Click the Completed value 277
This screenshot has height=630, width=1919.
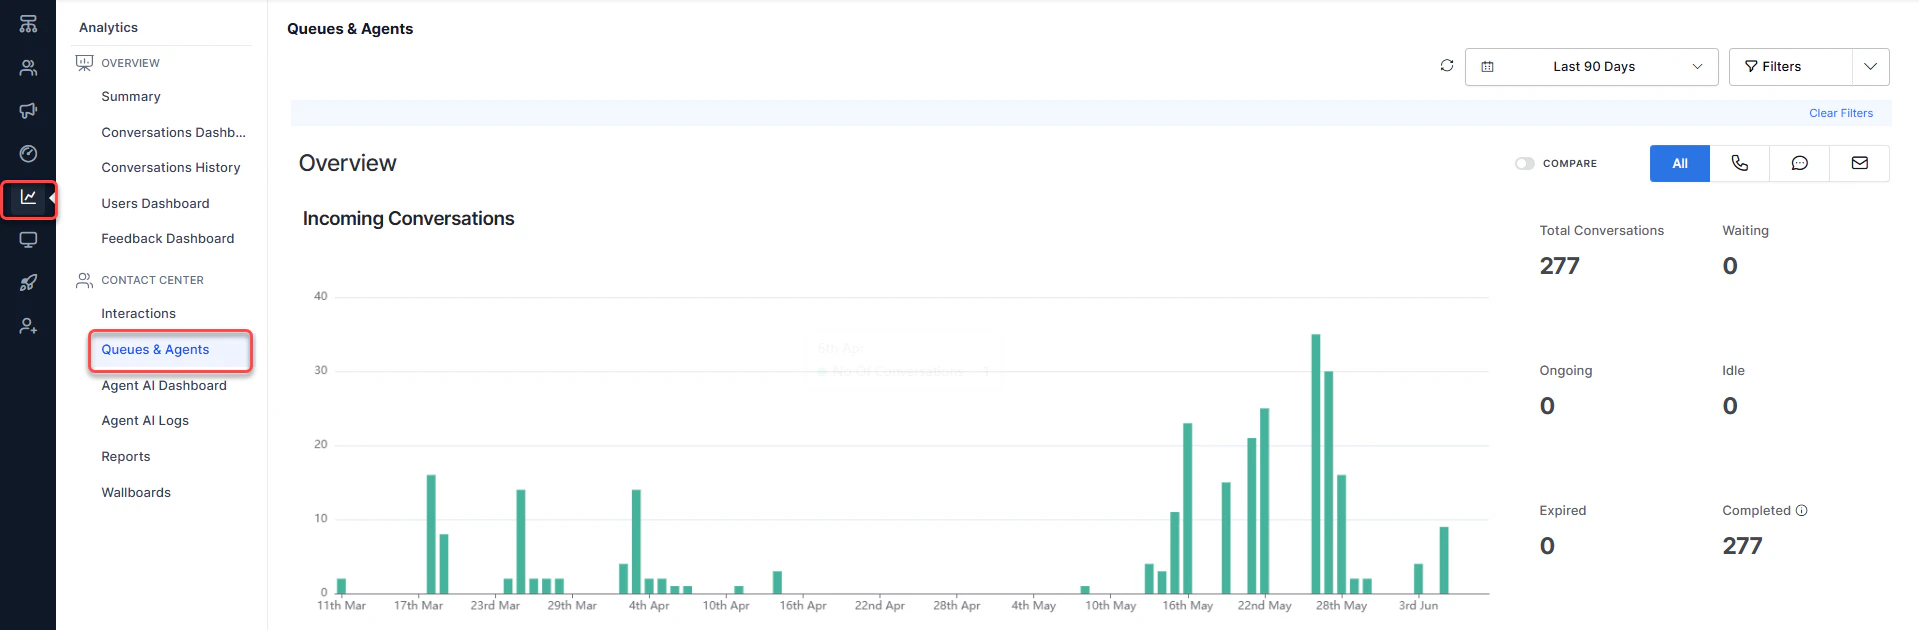(x=1742, y=546)
